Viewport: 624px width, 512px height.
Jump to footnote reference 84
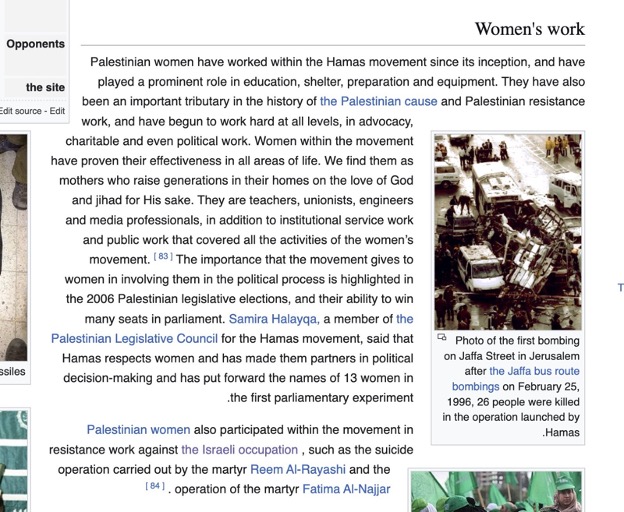point(155,486)
